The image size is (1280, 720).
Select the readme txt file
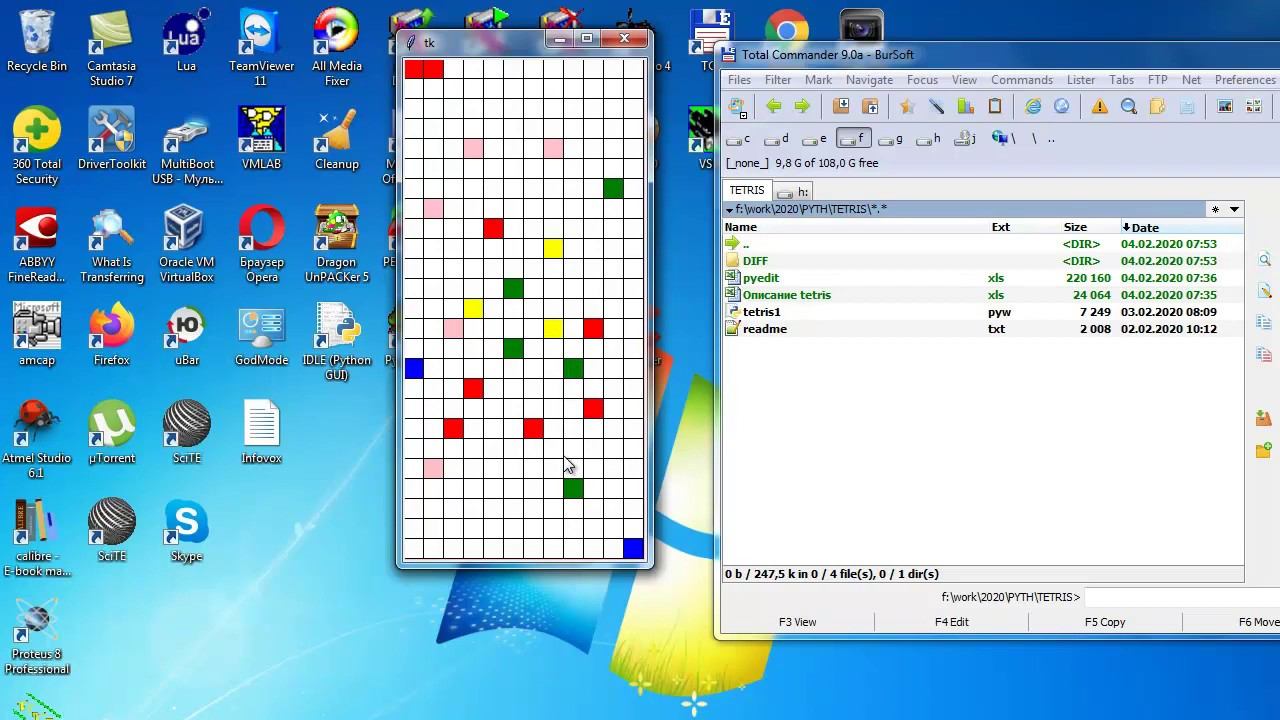(983, 329)
